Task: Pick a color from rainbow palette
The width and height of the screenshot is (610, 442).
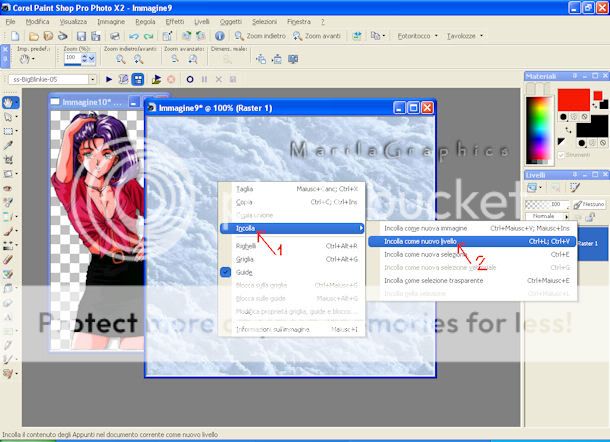Action: pyautogui.click(x=539, y=129)
